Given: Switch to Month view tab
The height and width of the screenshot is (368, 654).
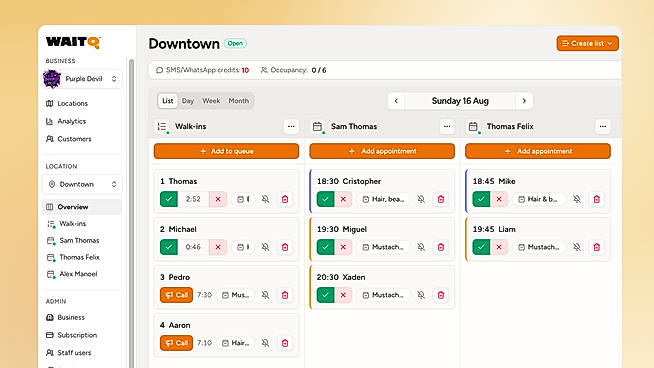Looking at the screenshot, I should pos(239,101).
